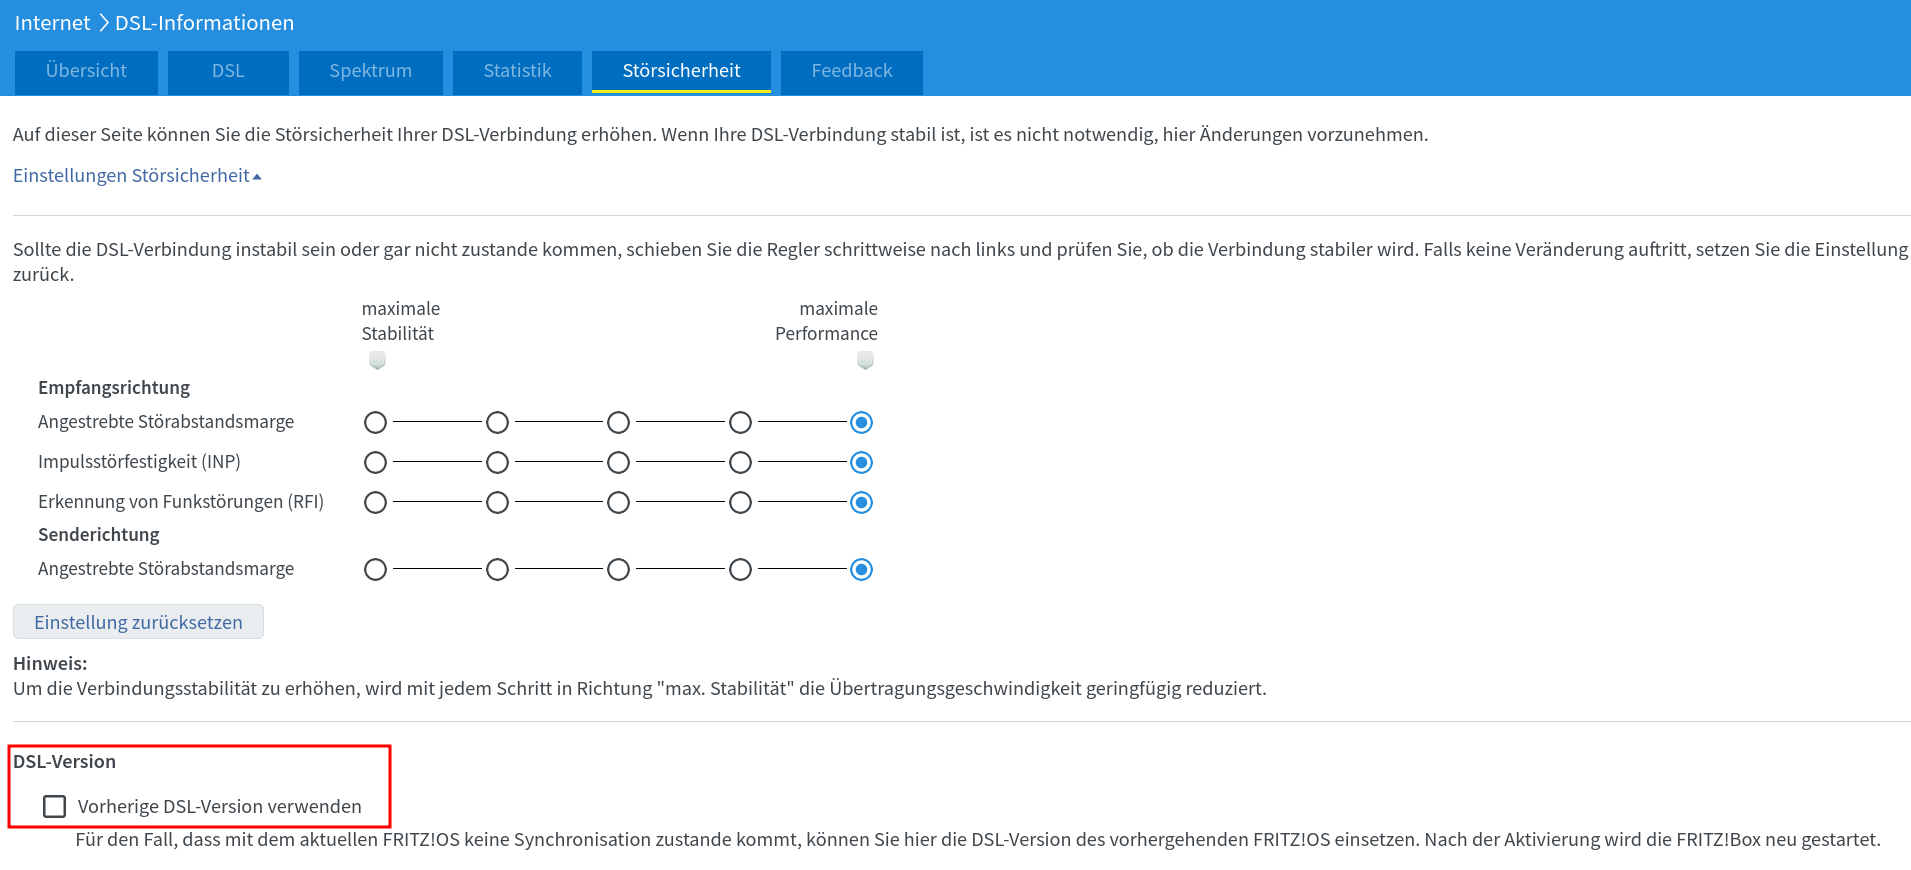Click the Internet breadcrumb
The image size is (1911, 870).
pos(52,23)
